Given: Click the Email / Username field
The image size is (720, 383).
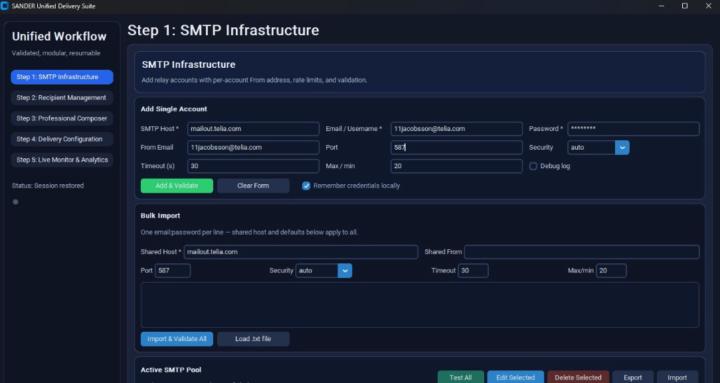Looking at the screenshot, I should pyautogui.click(x=456, y=129).
